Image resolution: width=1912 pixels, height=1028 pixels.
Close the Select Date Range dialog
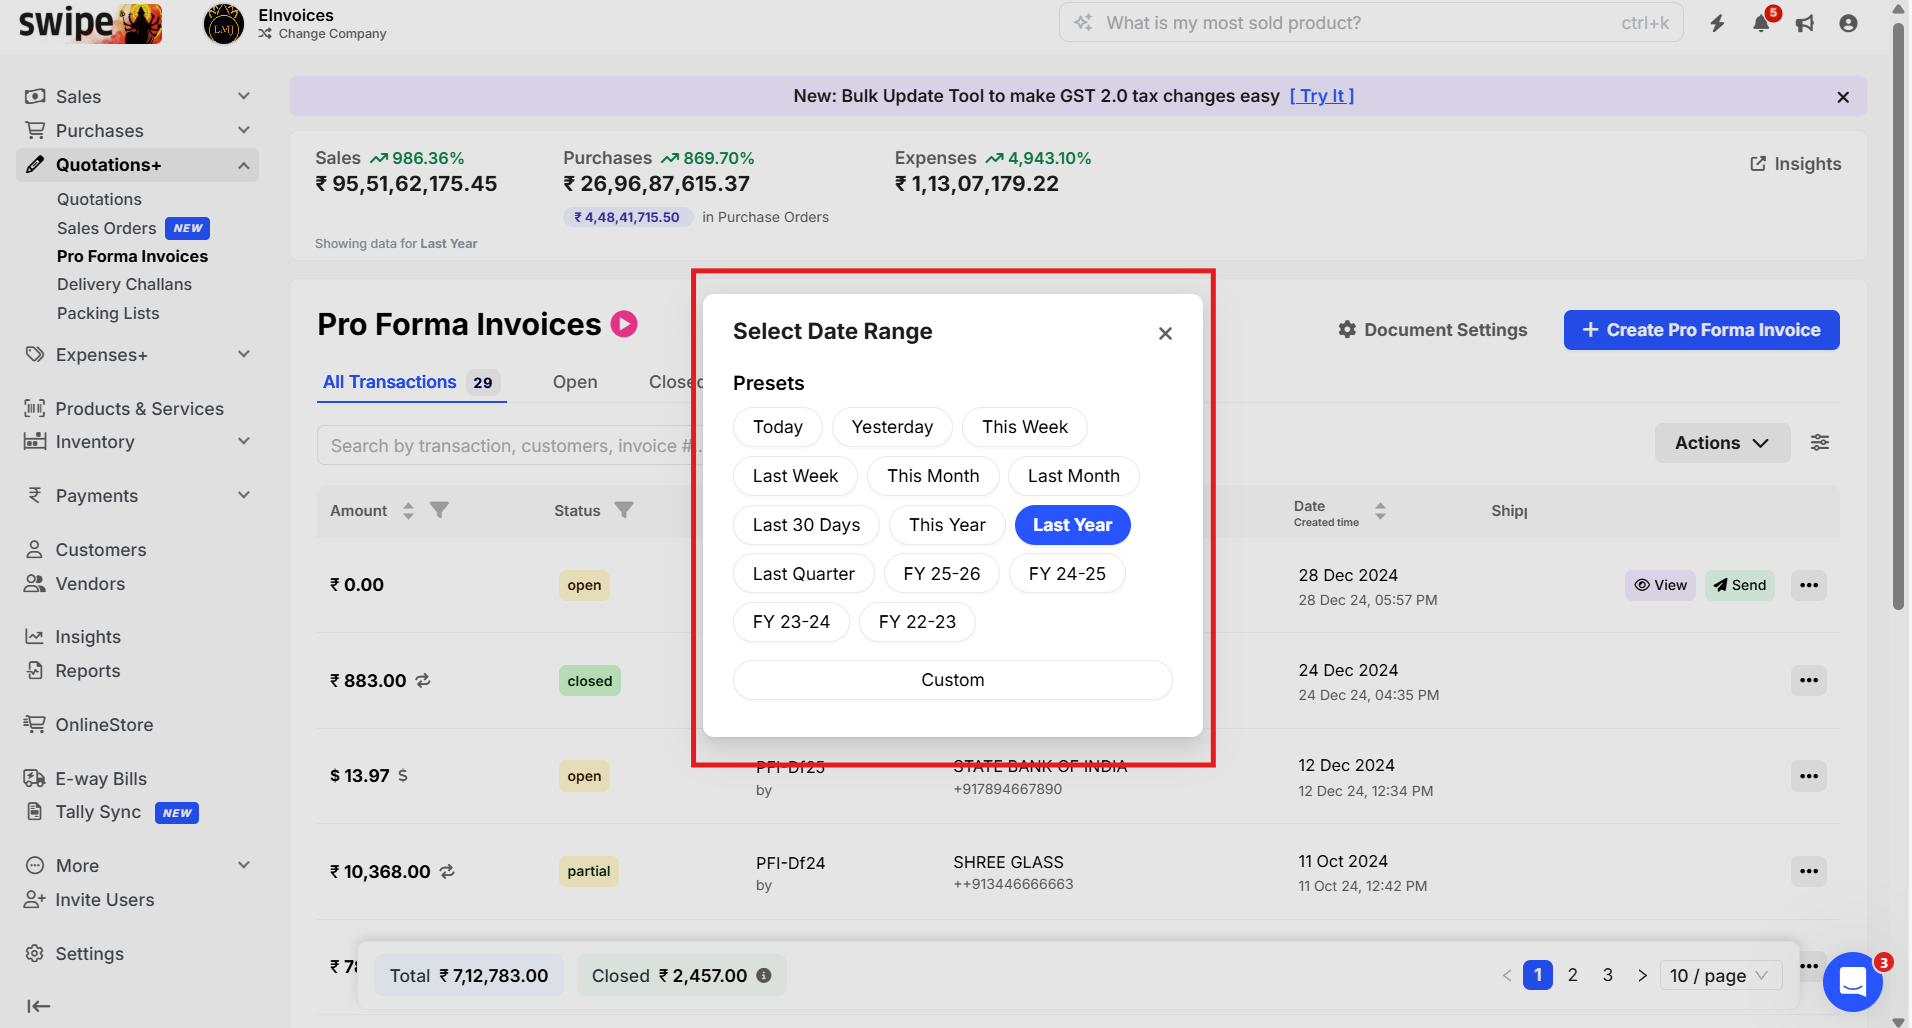coord(1165,333)
